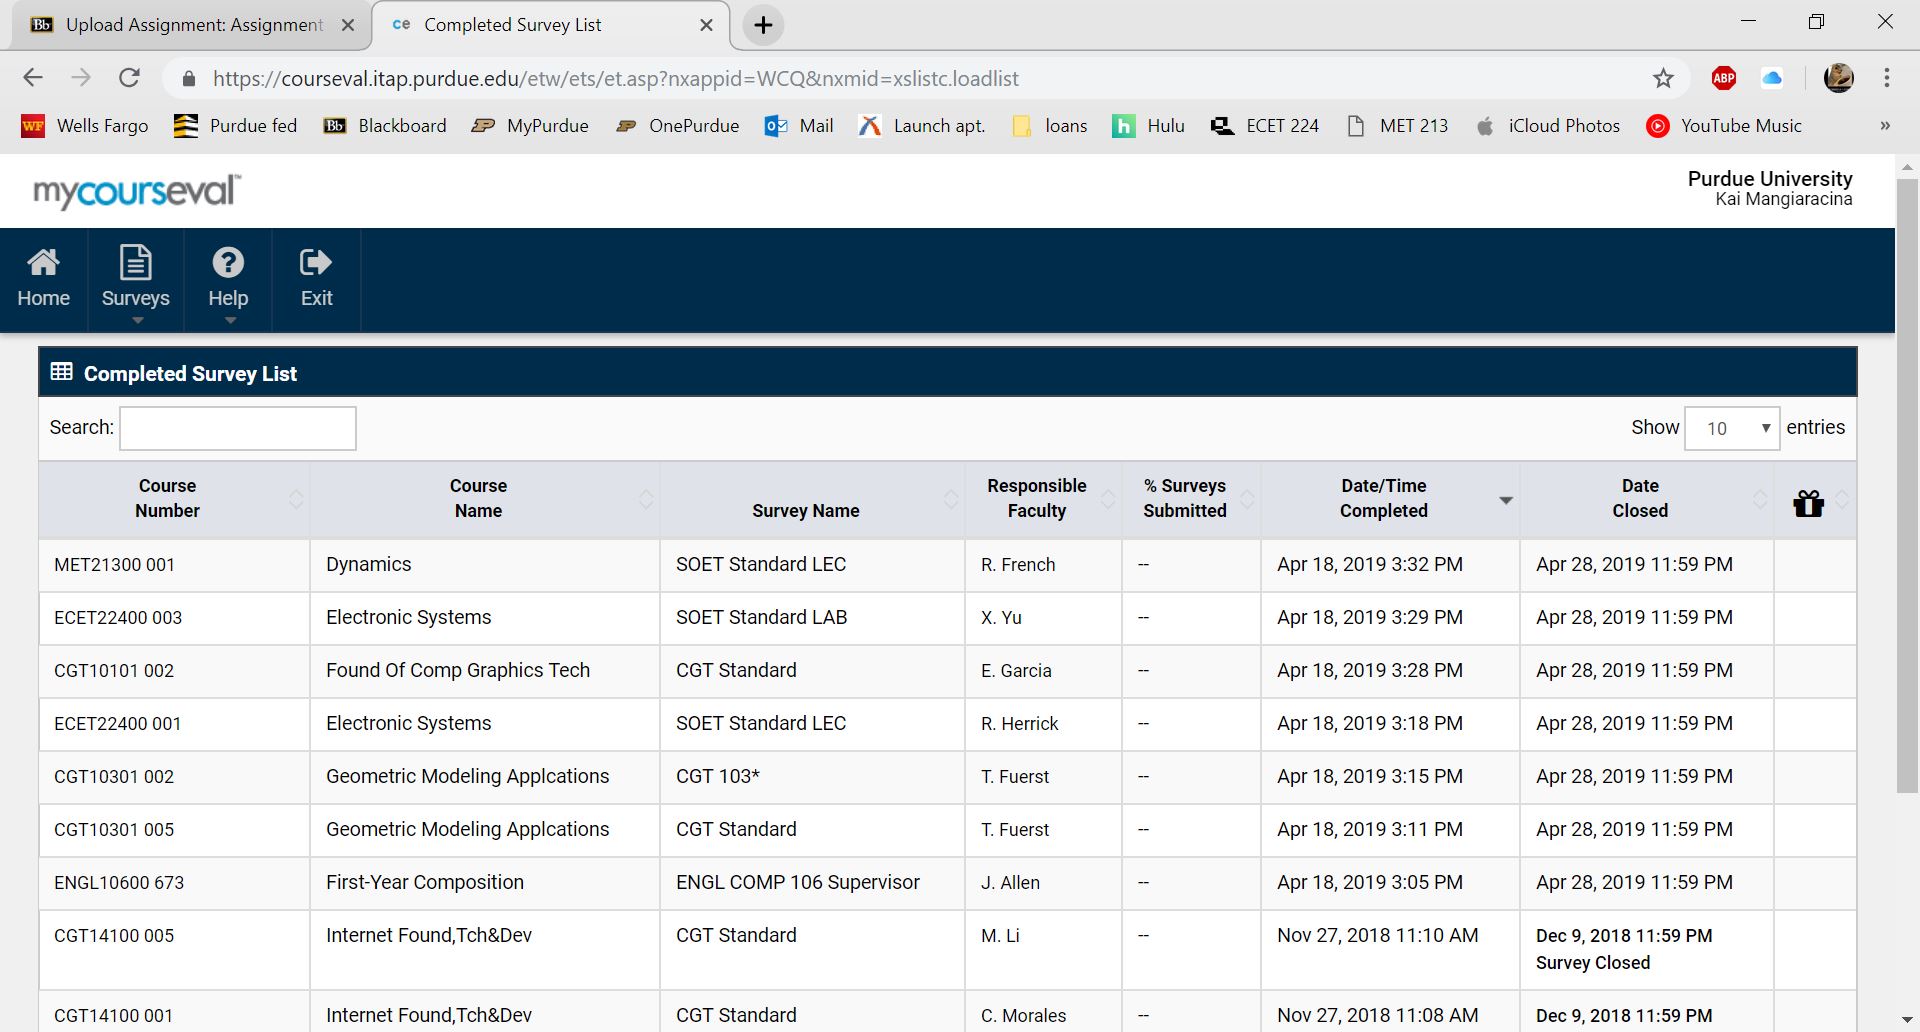Click the gift icon column header
Screen dimensions: 1920x1032
(1808, 502)
